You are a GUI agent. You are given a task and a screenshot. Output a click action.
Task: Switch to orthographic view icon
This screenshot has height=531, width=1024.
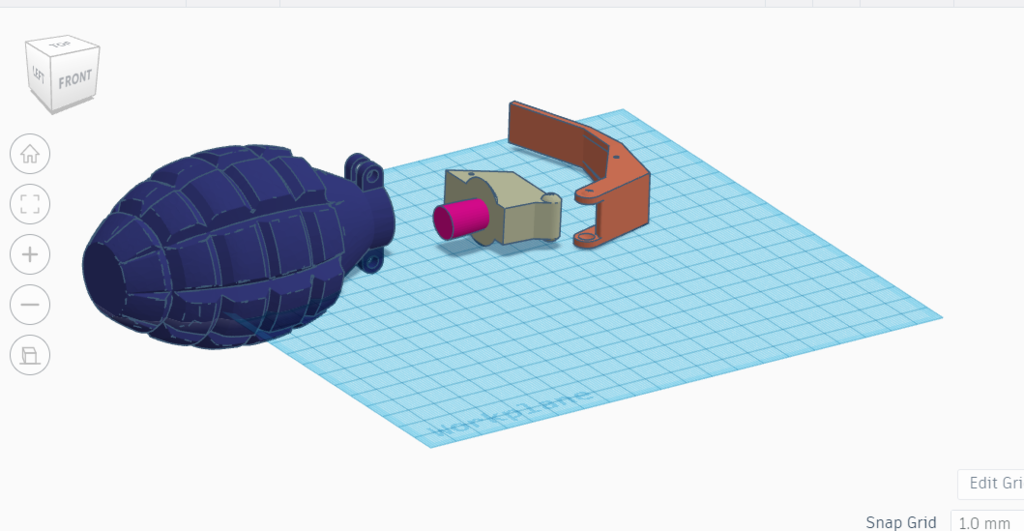[30, 355]
